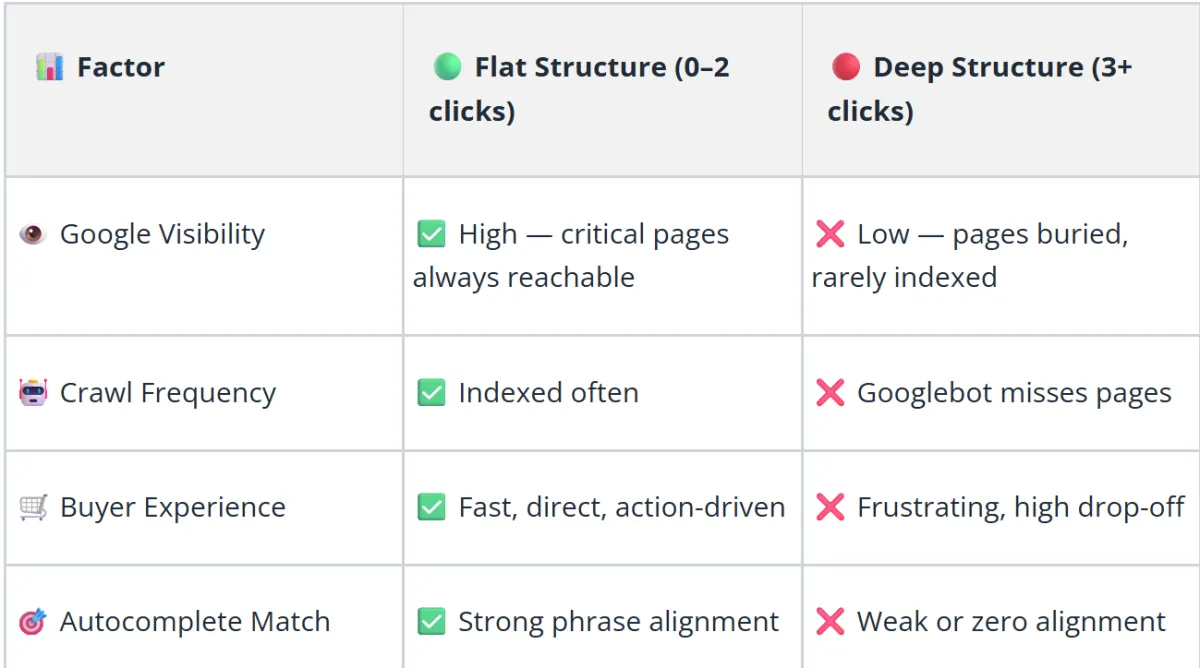Click the Crawl Frequency row label

tap(167, 393)
